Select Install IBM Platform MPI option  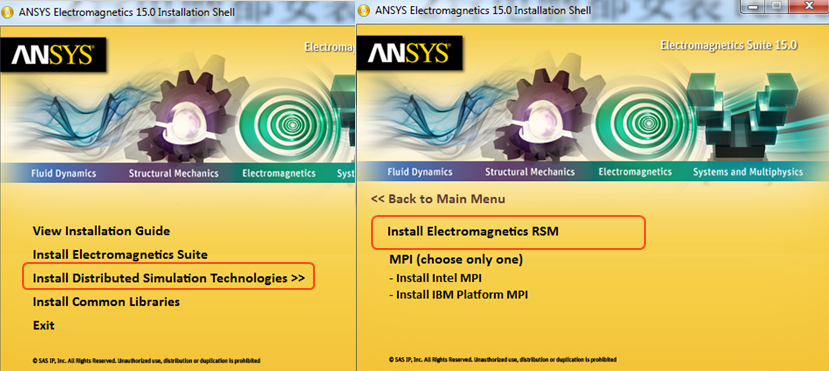458,294
